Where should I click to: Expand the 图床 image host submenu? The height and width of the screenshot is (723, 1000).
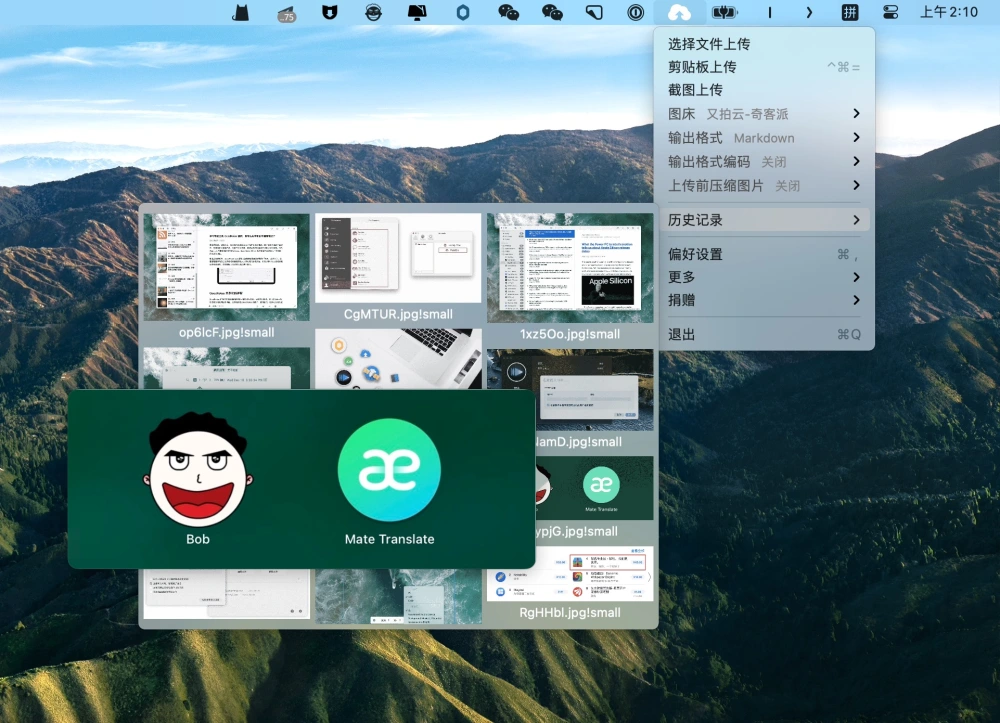(764, 113)
